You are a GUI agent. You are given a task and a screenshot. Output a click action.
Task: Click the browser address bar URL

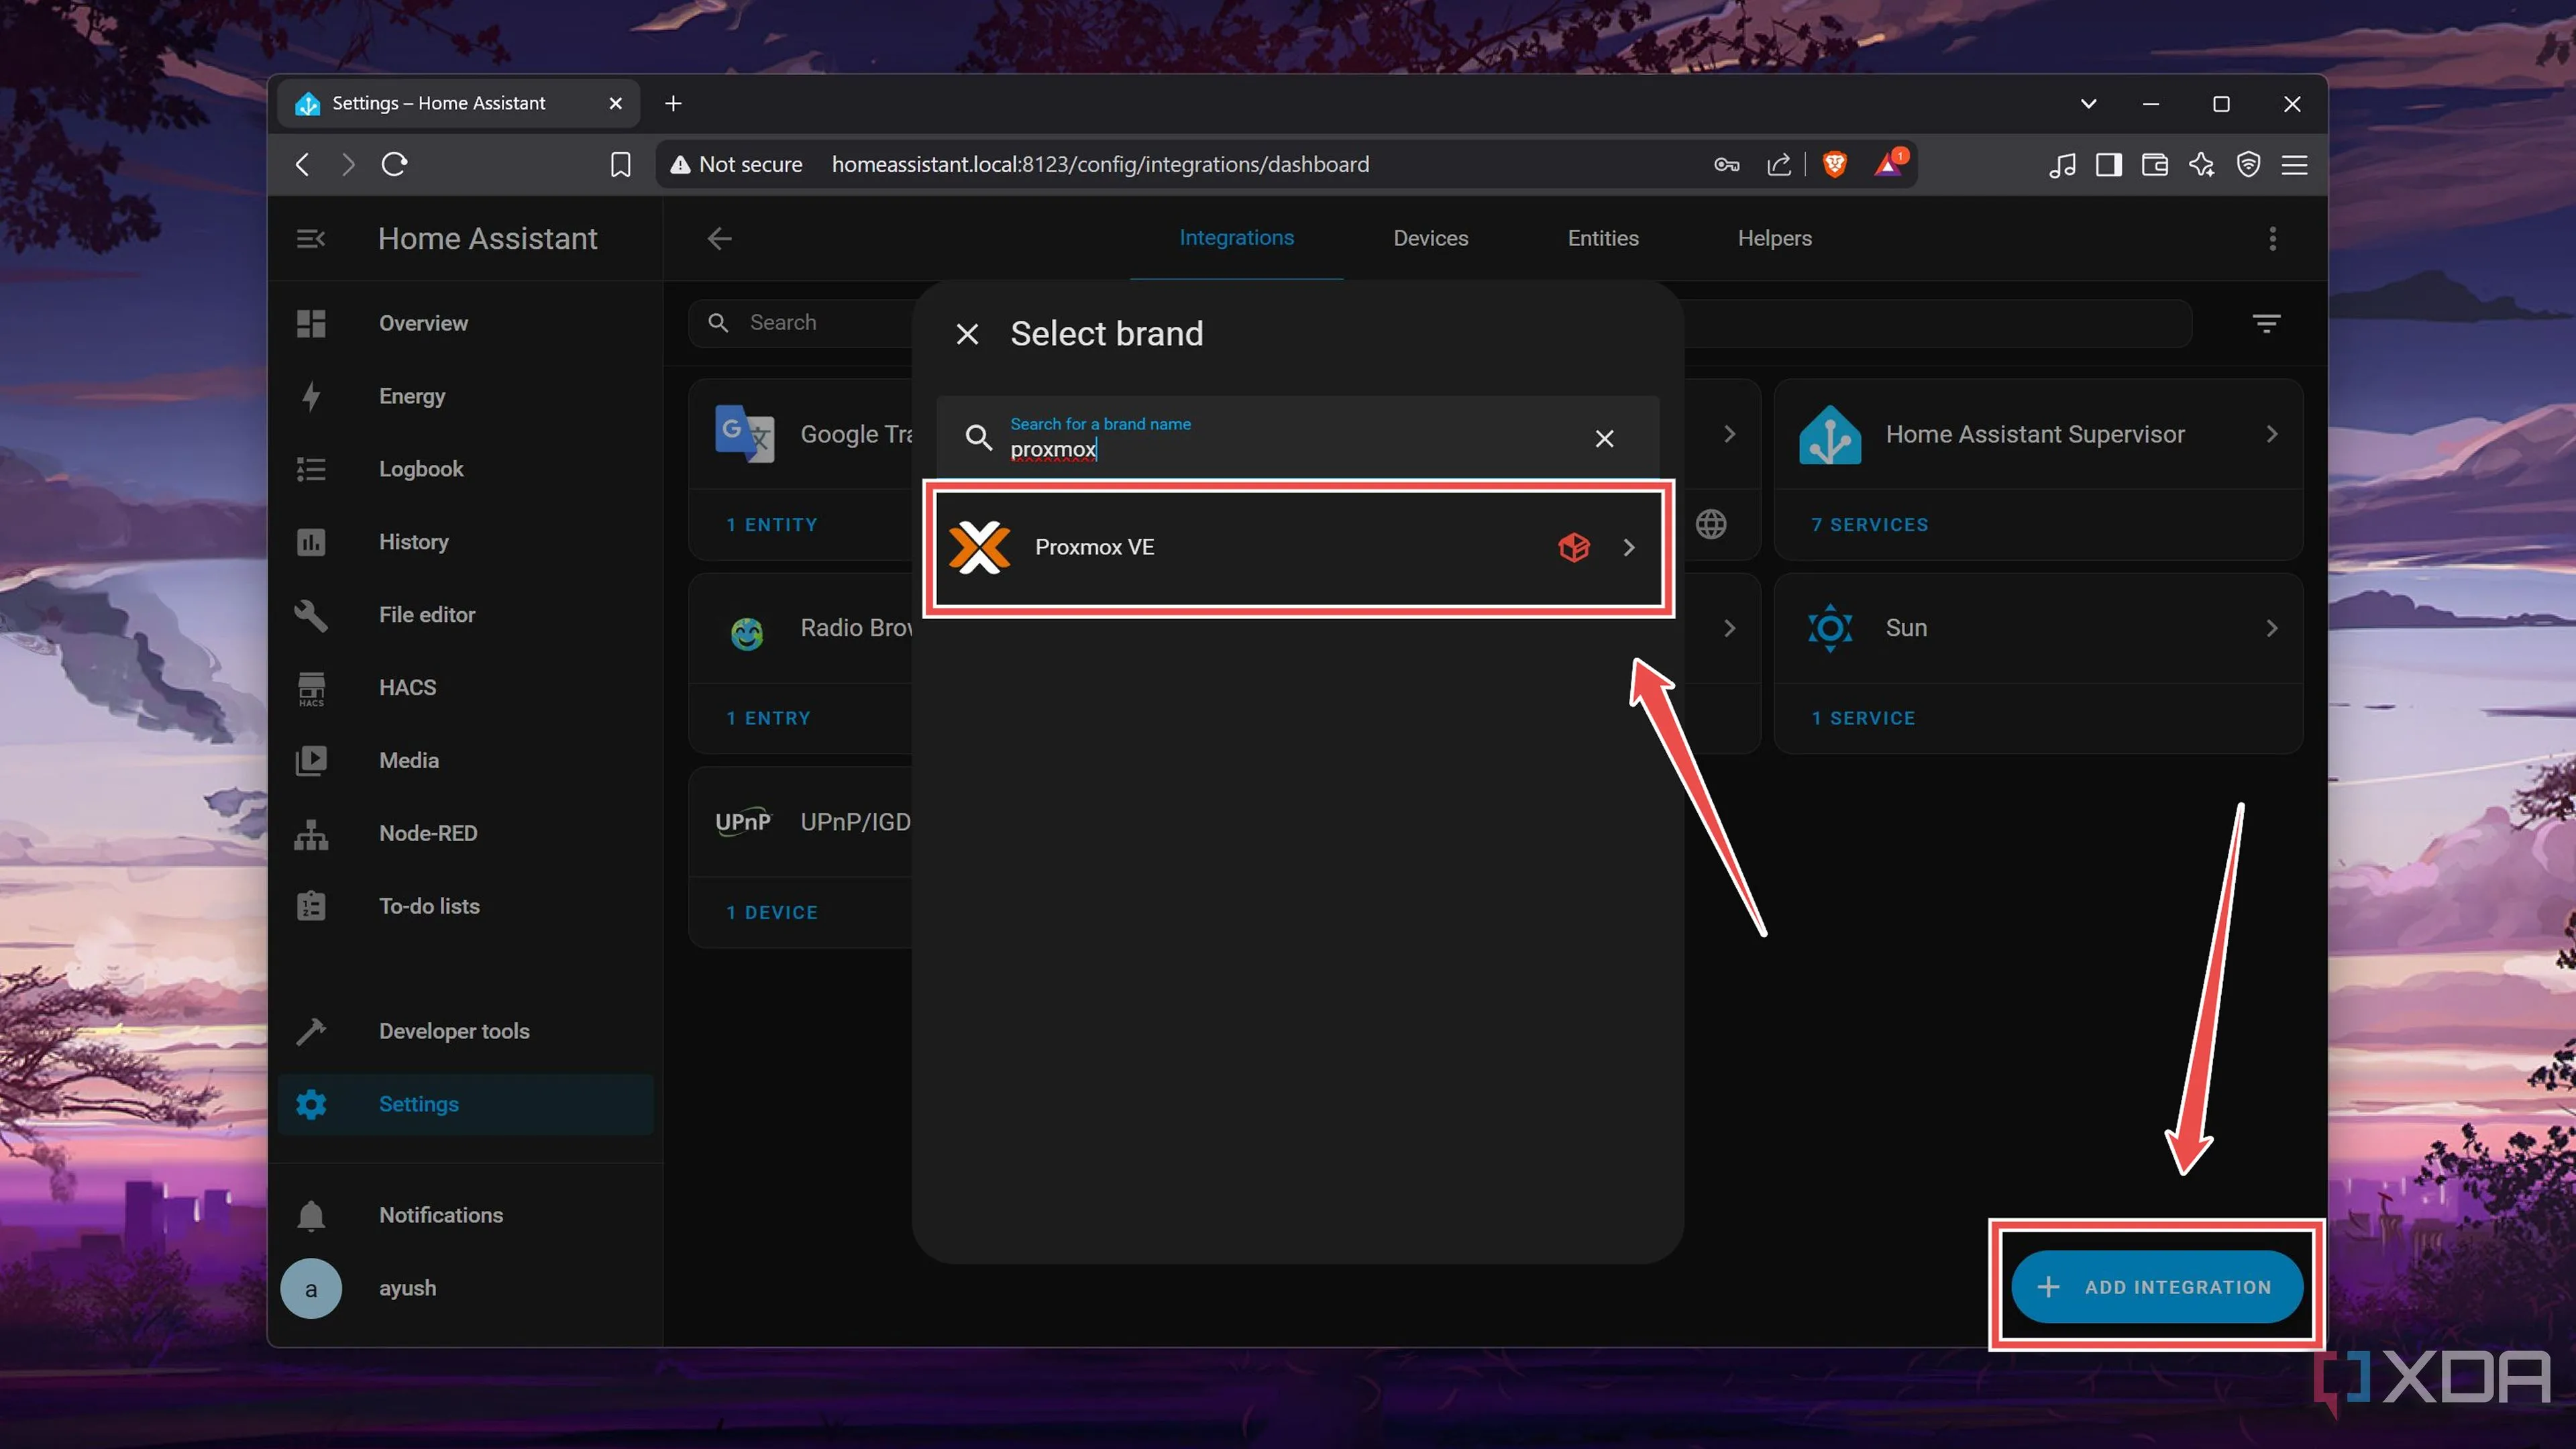pos(1100,164)
